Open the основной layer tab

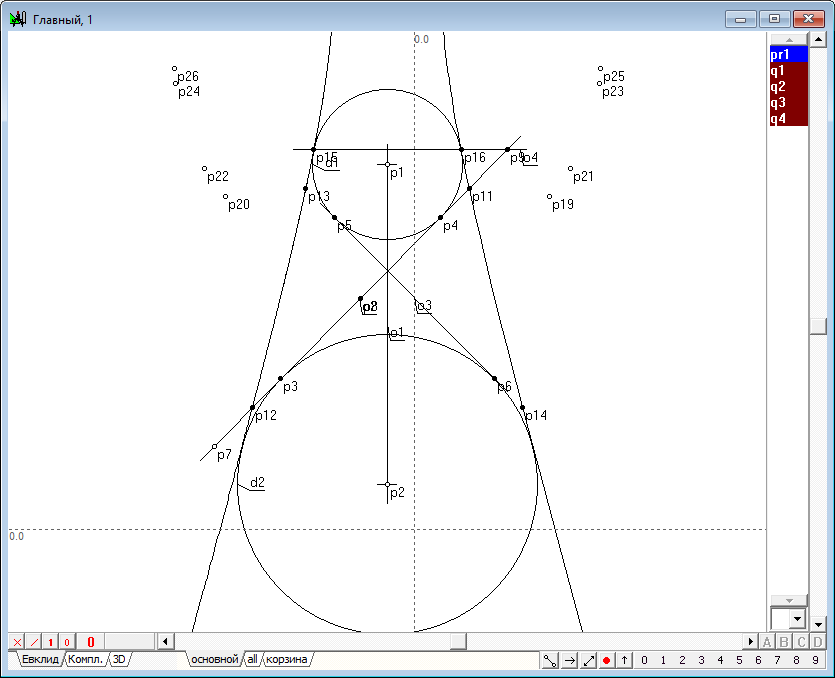215,659
